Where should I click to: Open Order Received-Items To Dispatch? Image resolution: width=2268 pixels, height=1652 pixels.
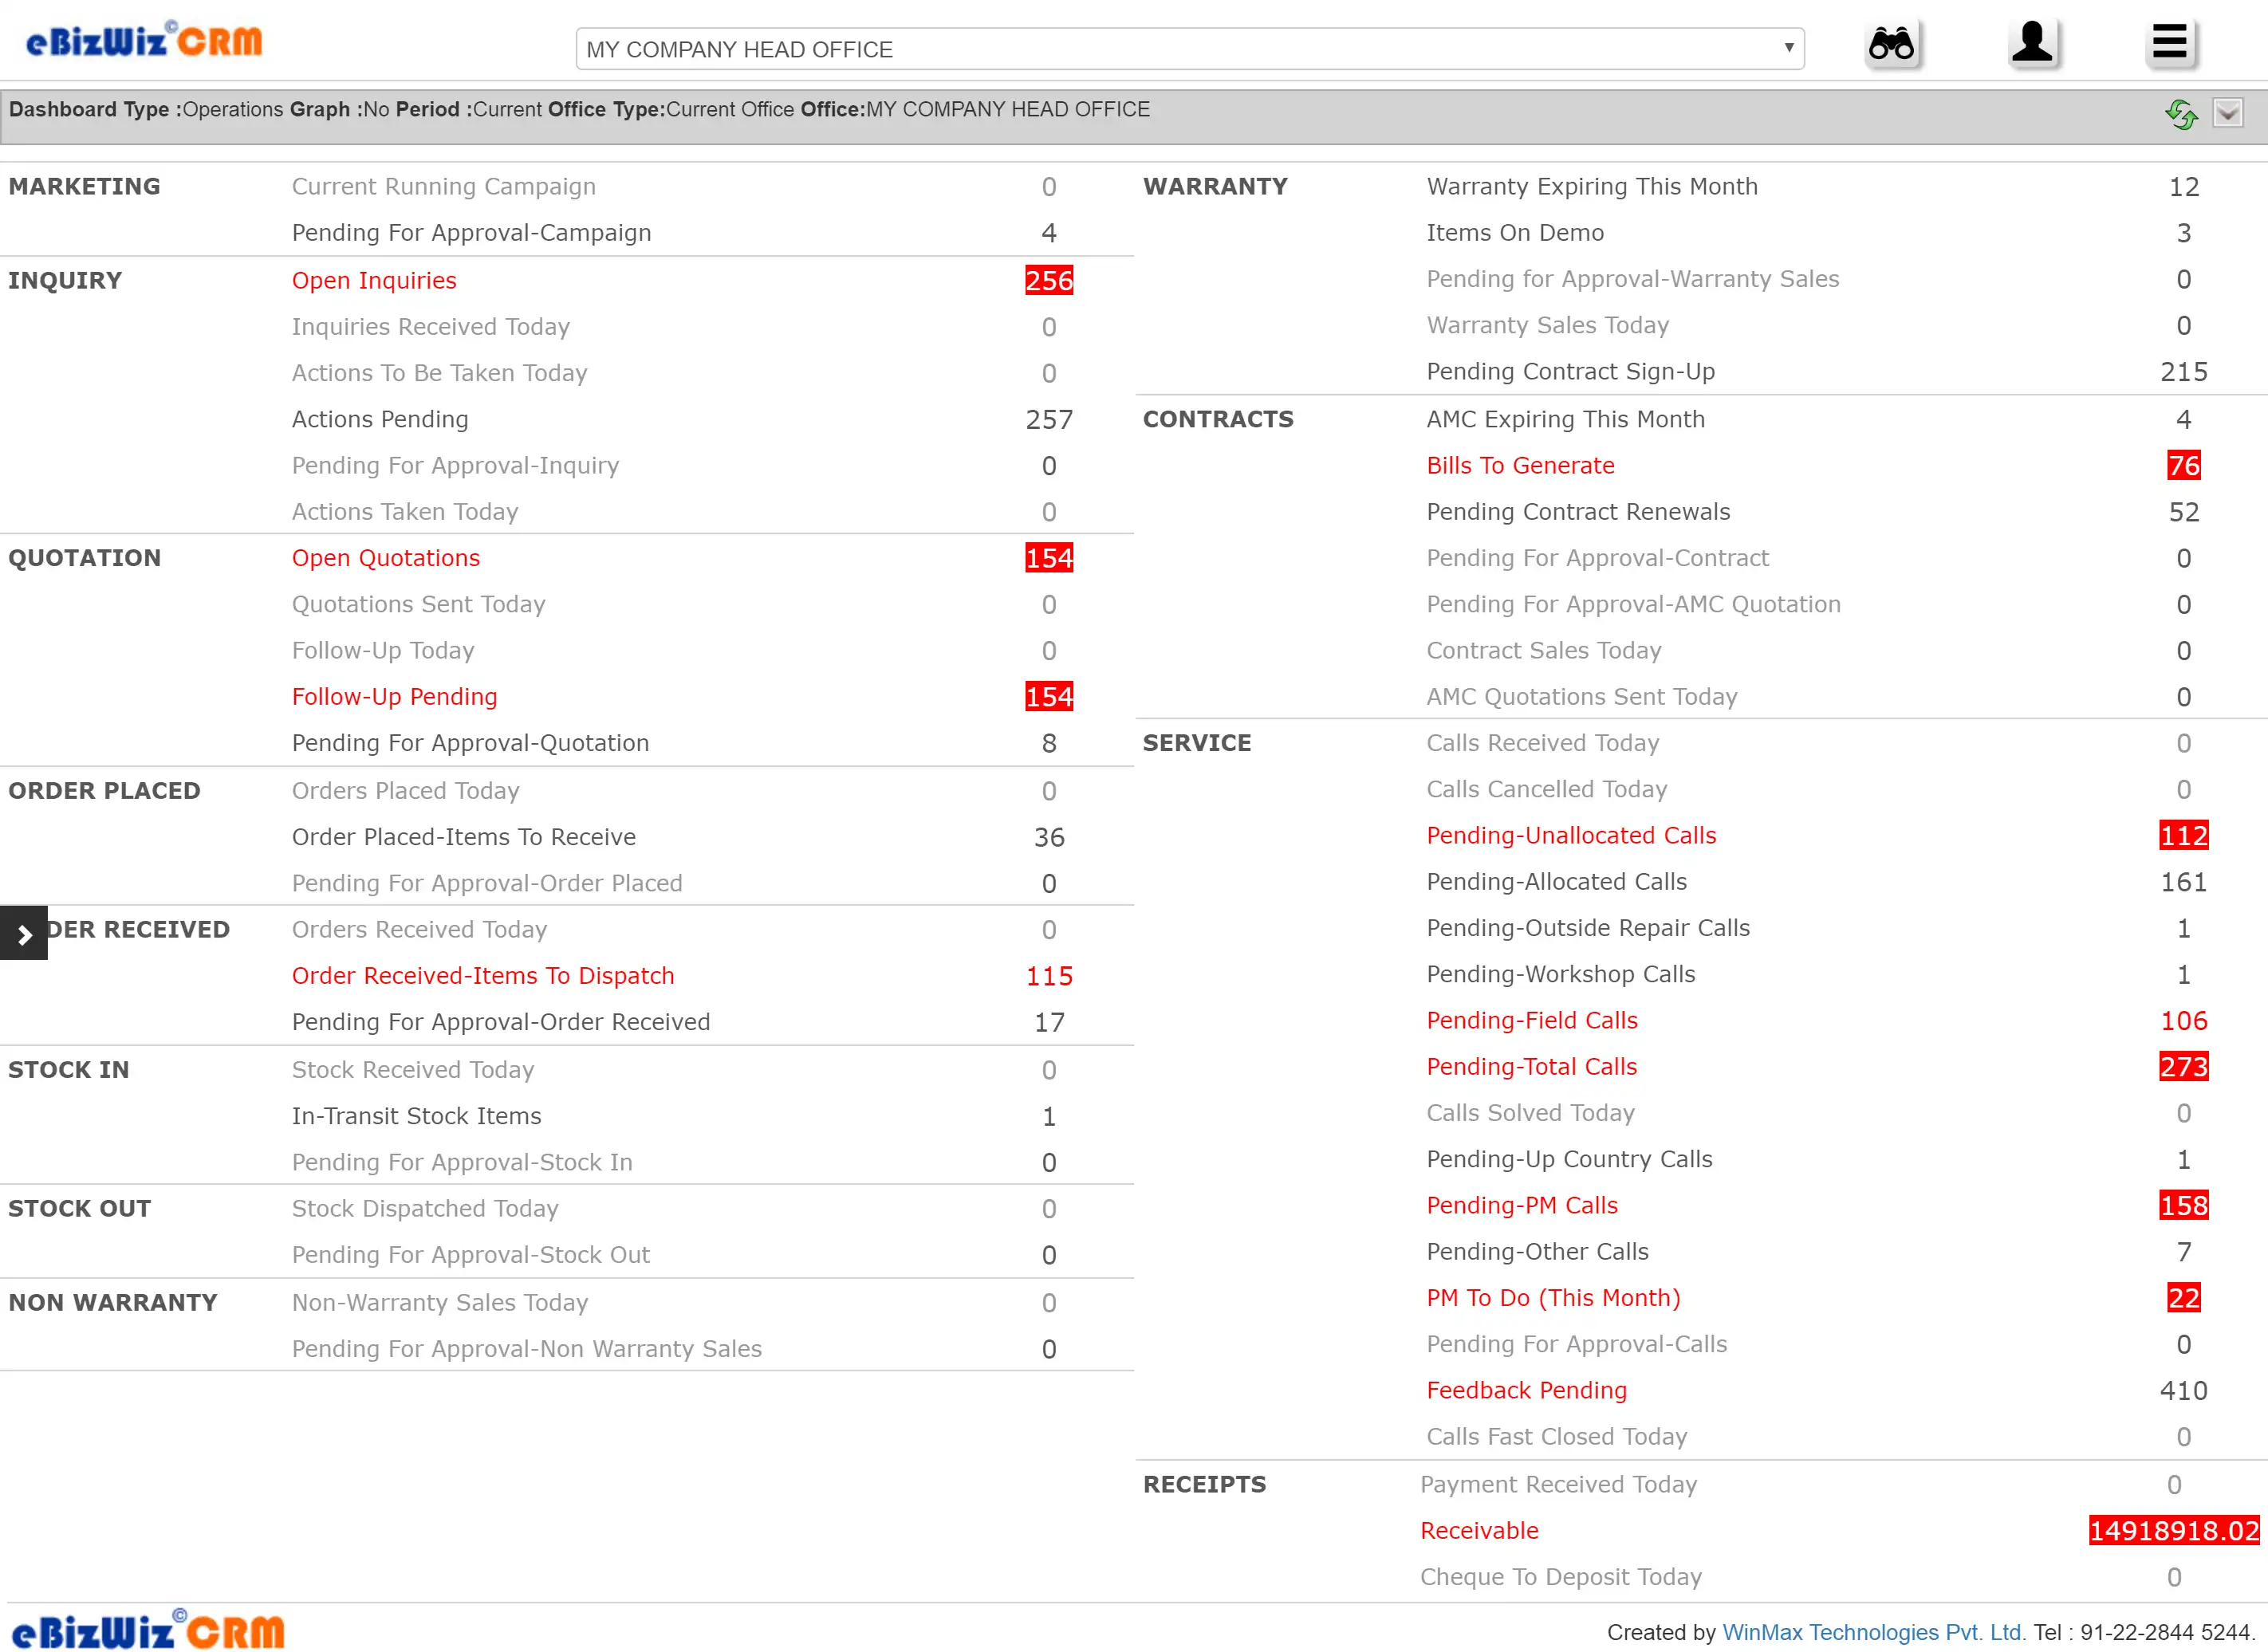[482, 975]
